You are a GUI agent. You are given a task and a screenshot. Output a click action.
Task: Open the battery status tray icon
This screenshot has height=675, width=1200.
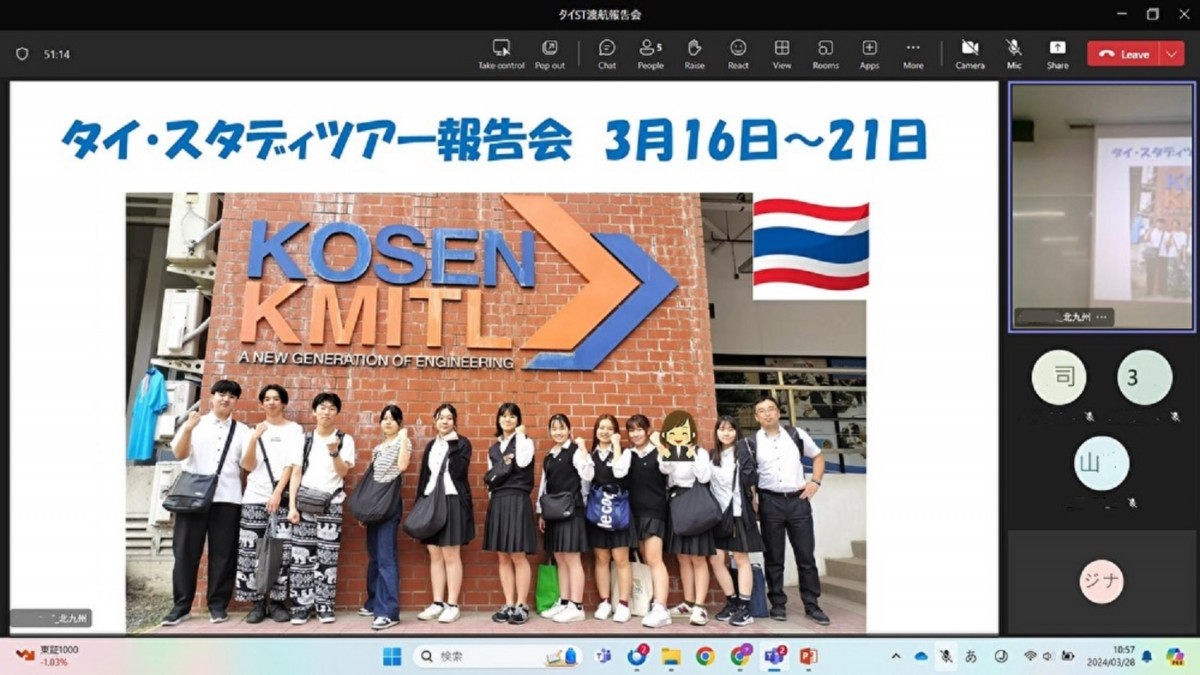tap(1068, 656)
